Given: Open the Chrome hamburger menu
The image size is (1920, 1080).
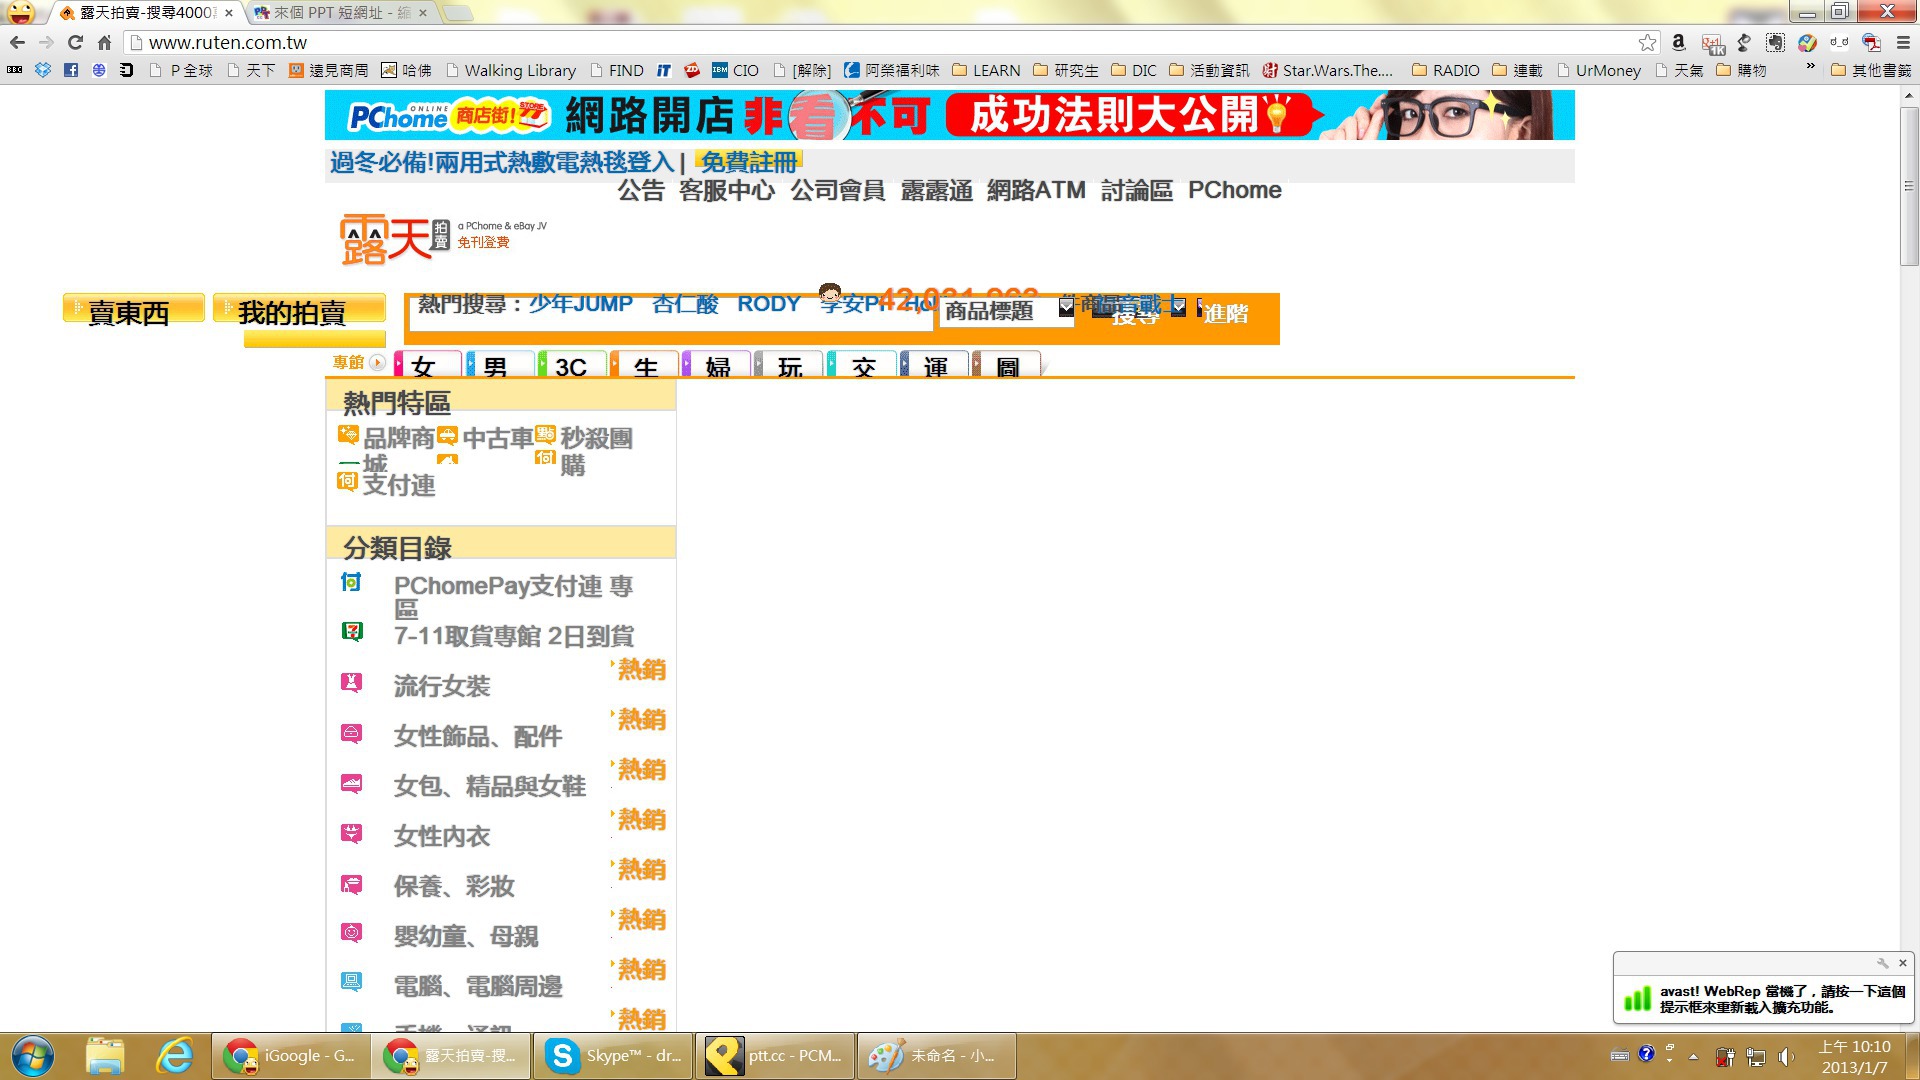Looking at the screenshot, I should tap(1903, 42).
